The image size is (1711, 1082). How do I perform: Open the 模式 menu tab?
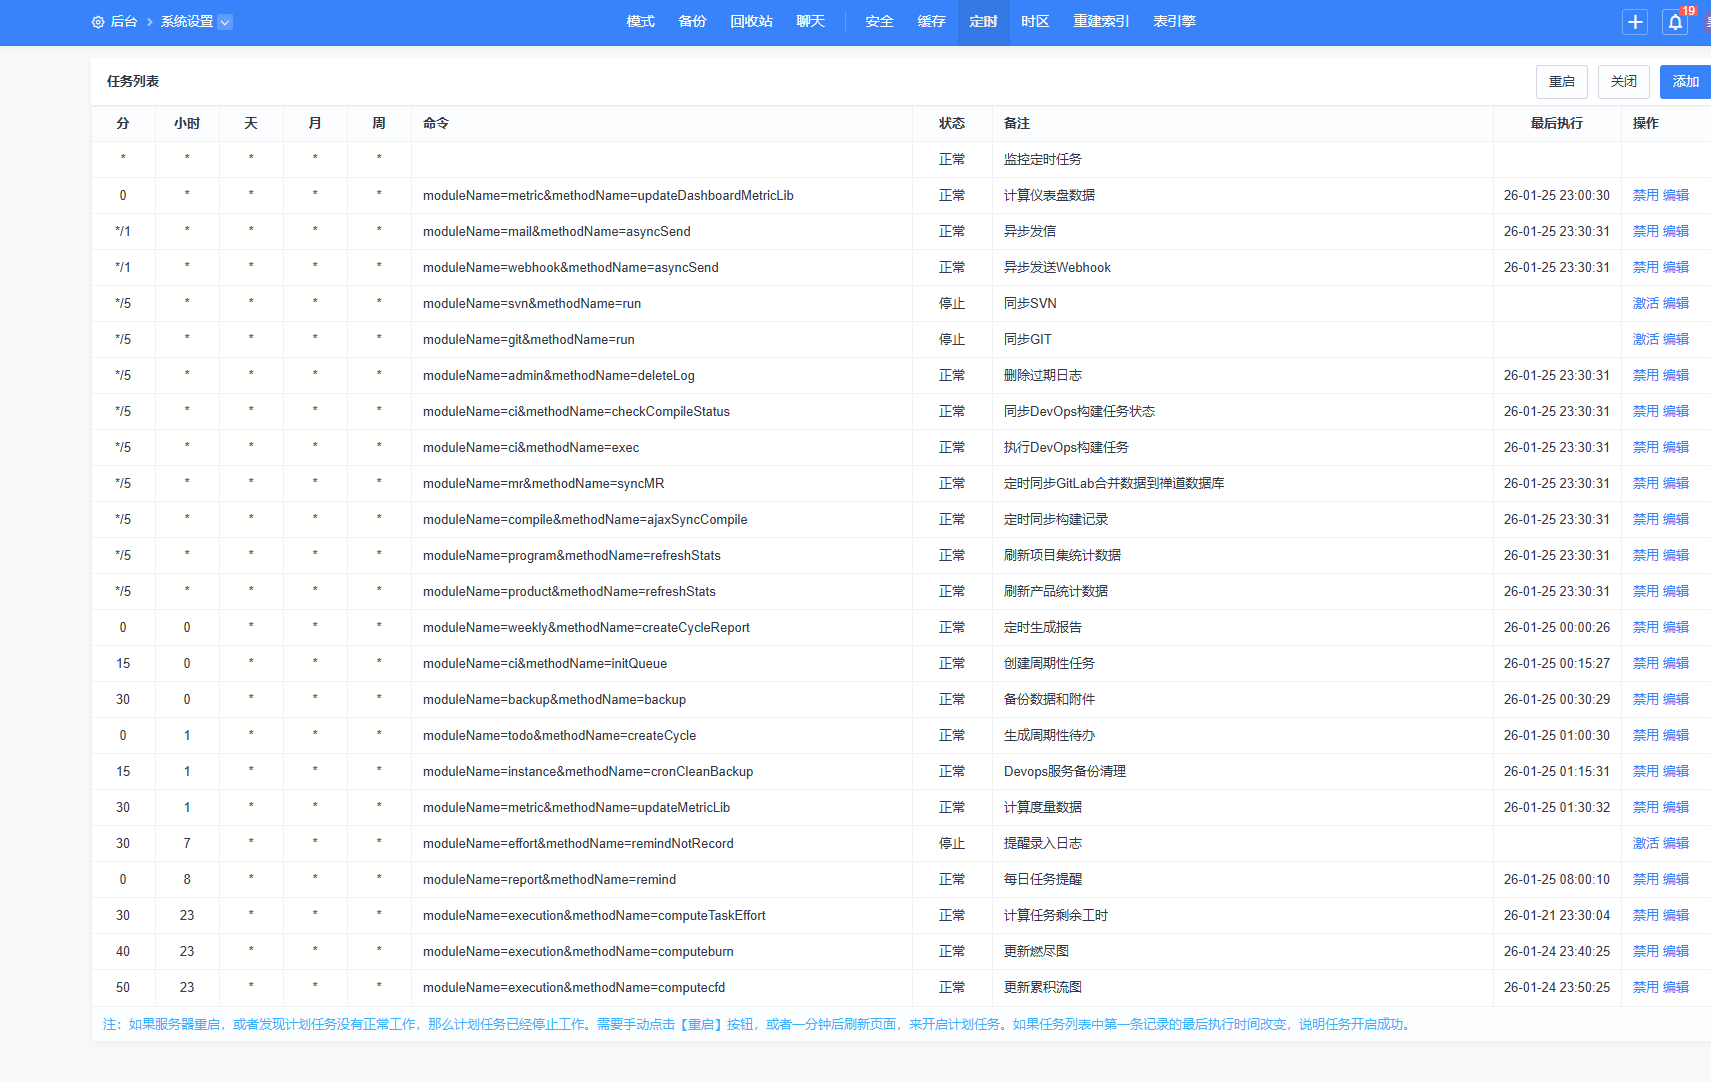coord(640,22)
